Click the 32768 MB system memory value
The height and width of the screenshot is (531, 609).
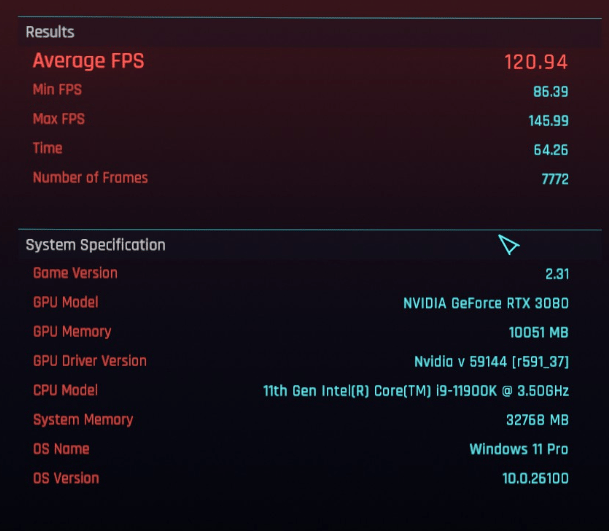click(x=538, y=420)
